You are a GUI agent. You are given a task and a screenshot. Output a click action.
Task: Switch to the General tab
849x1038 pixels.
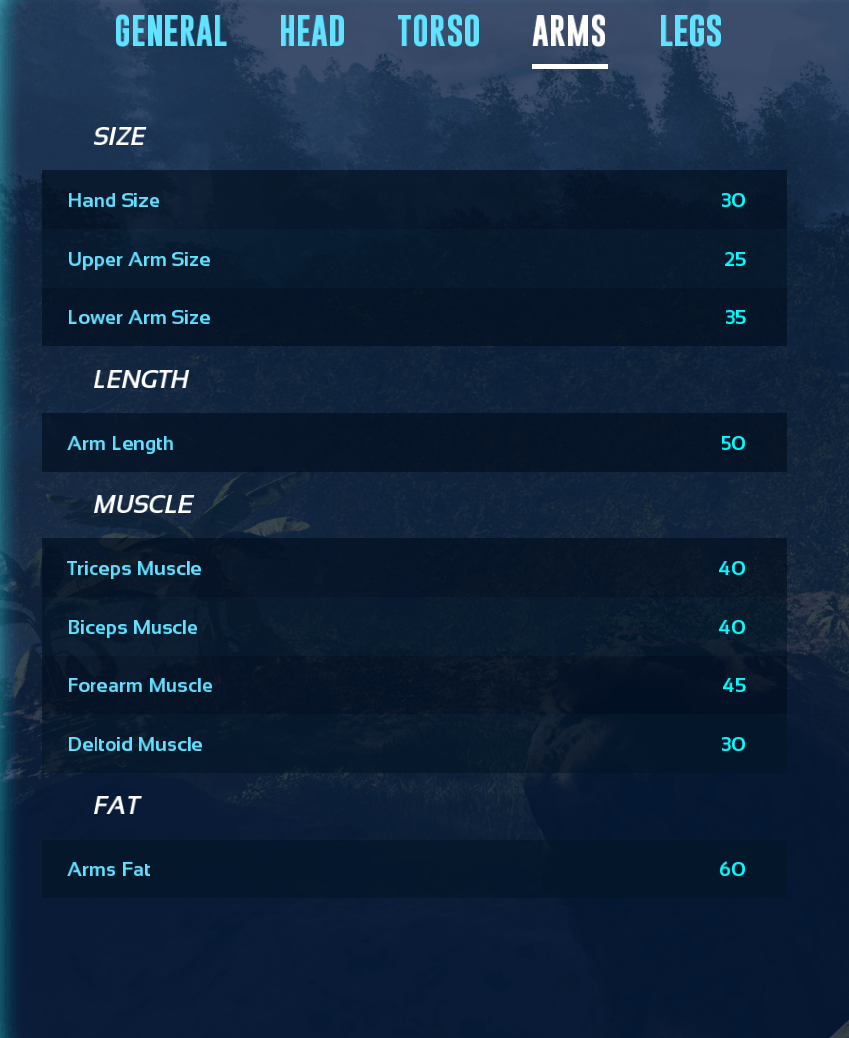[x=171, y=32]
